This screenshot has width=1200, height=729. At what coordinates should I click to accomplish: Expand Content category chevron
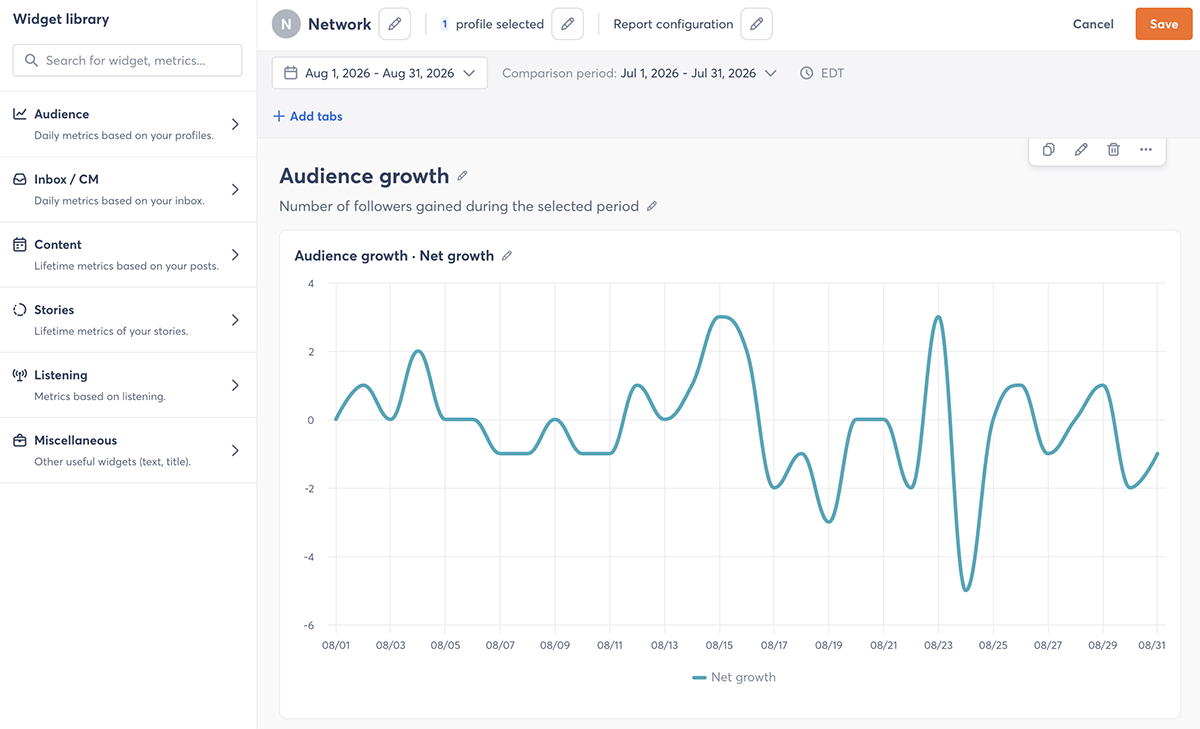coord(235,254)
